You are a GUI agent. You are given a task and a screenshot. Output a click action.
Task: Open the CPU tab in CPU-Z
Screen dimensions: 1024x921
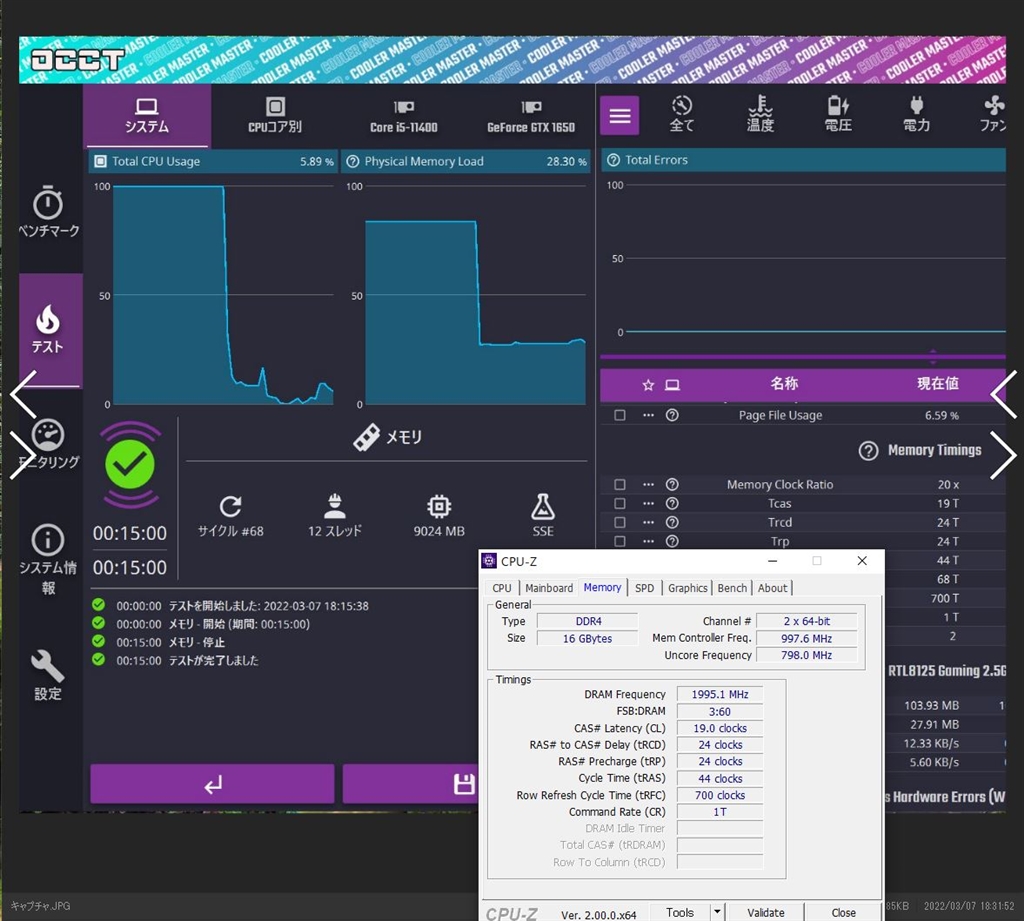(502, 588)
